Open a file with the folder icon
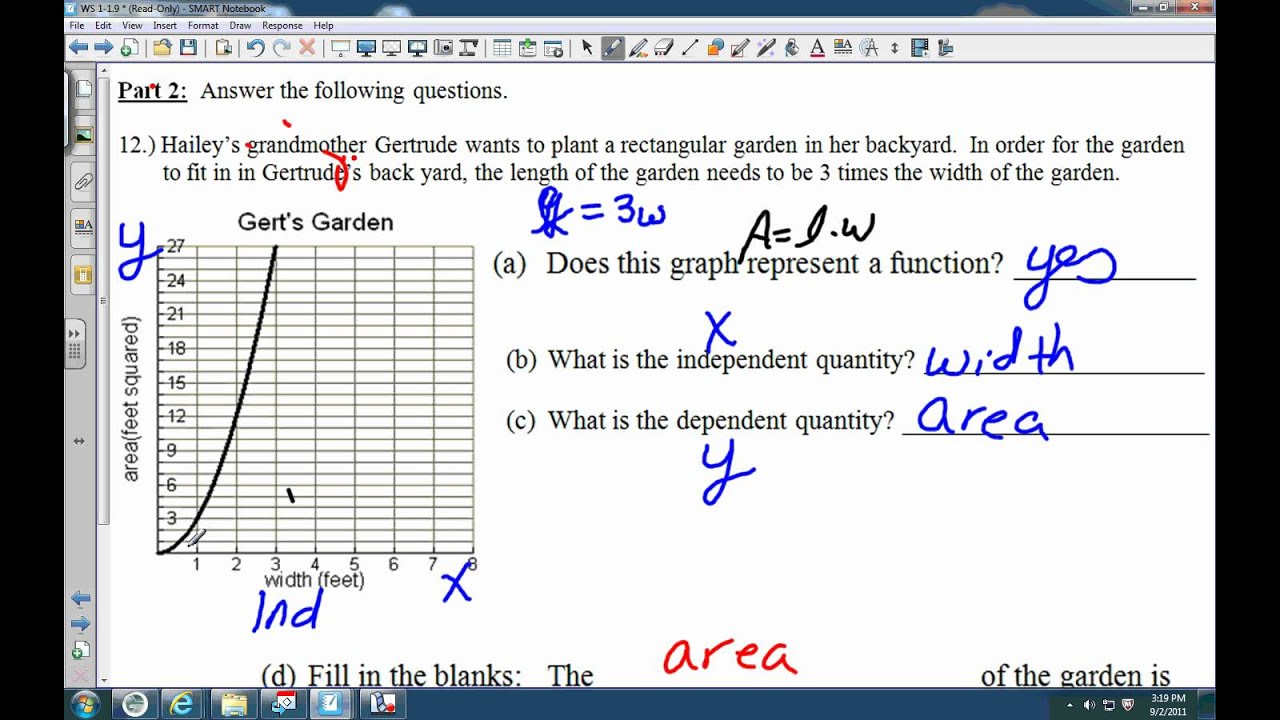The height and width of the screenshot is (720, 1280). coord(162,47)
